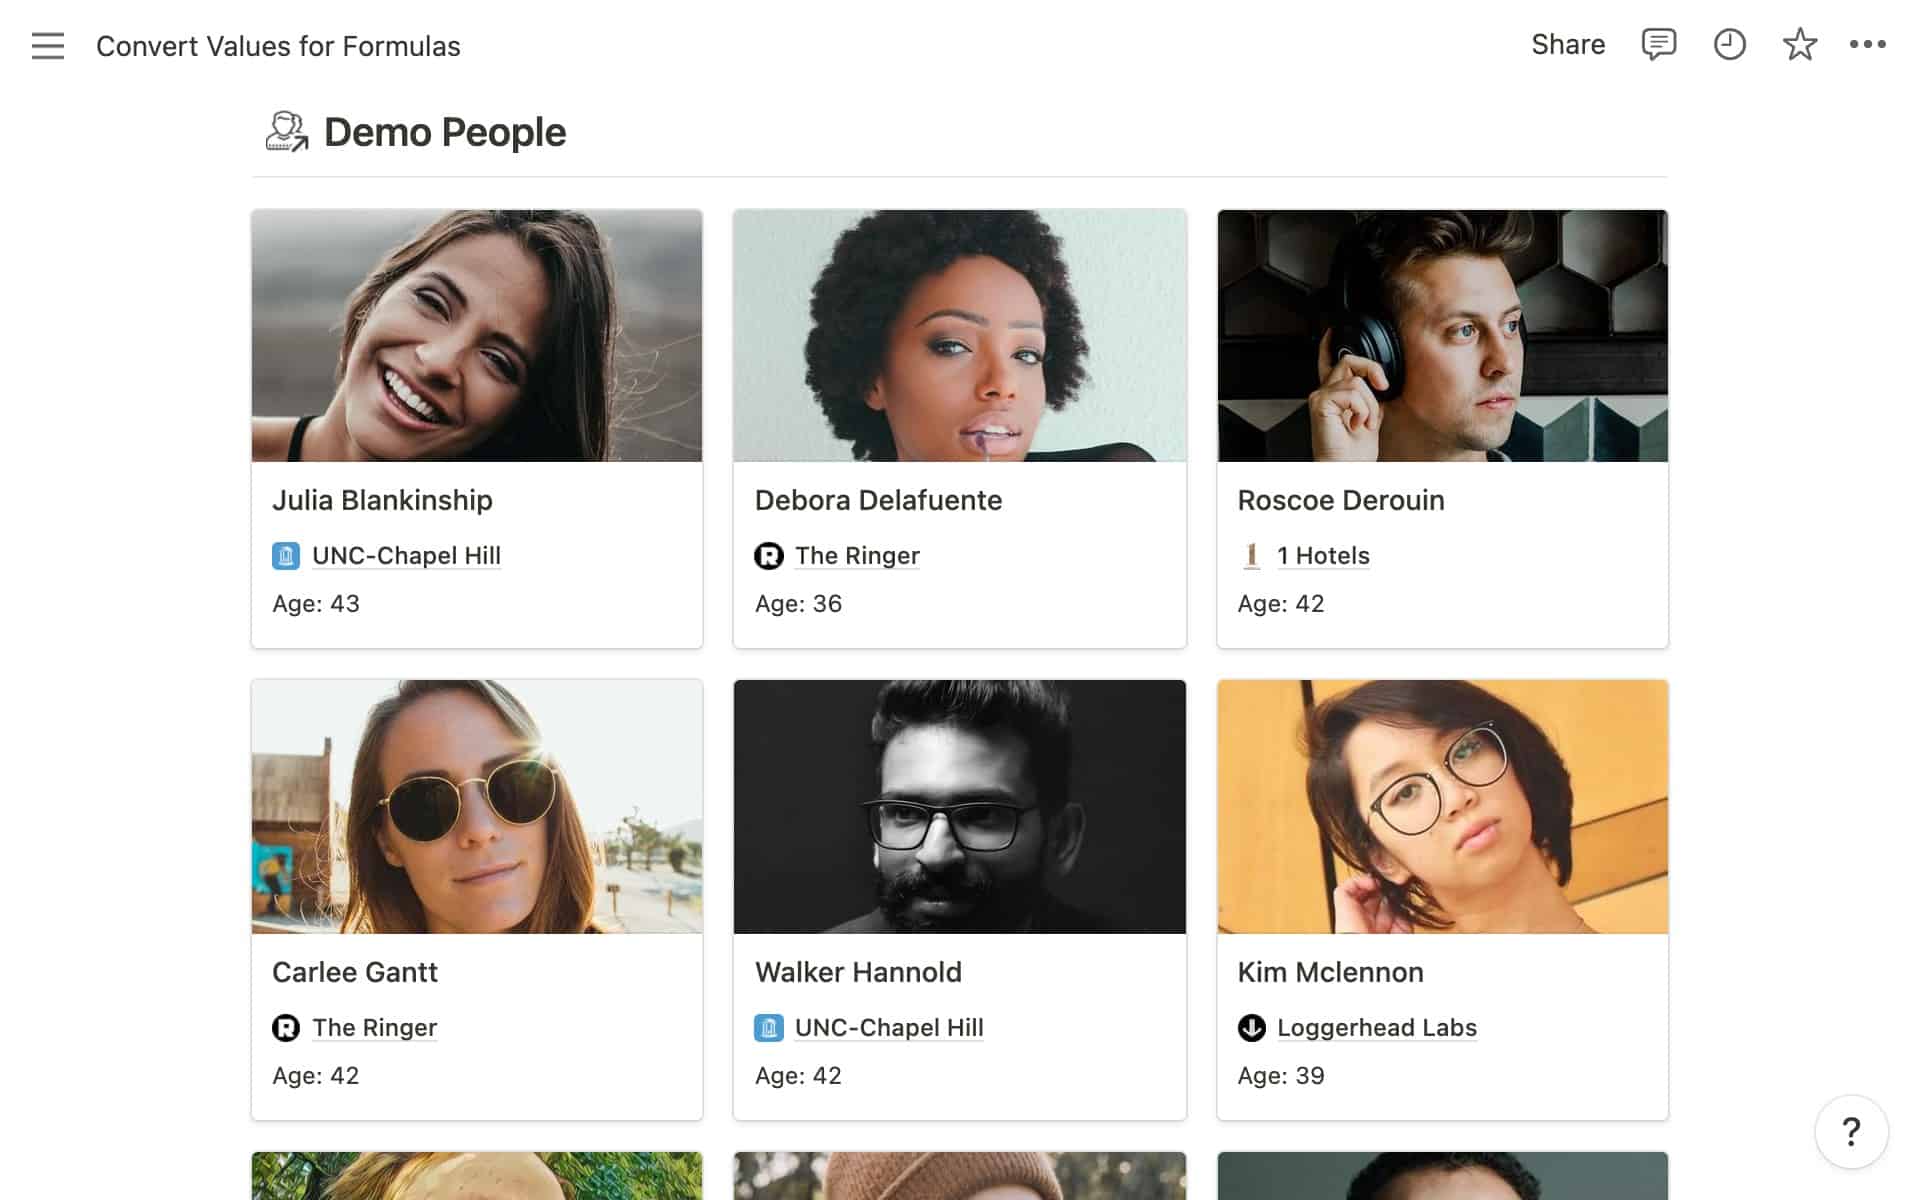This screenshot has width=1920, height=1200.
Task: Open the sidebar with the hamburger icon
Action: point(47,45)
